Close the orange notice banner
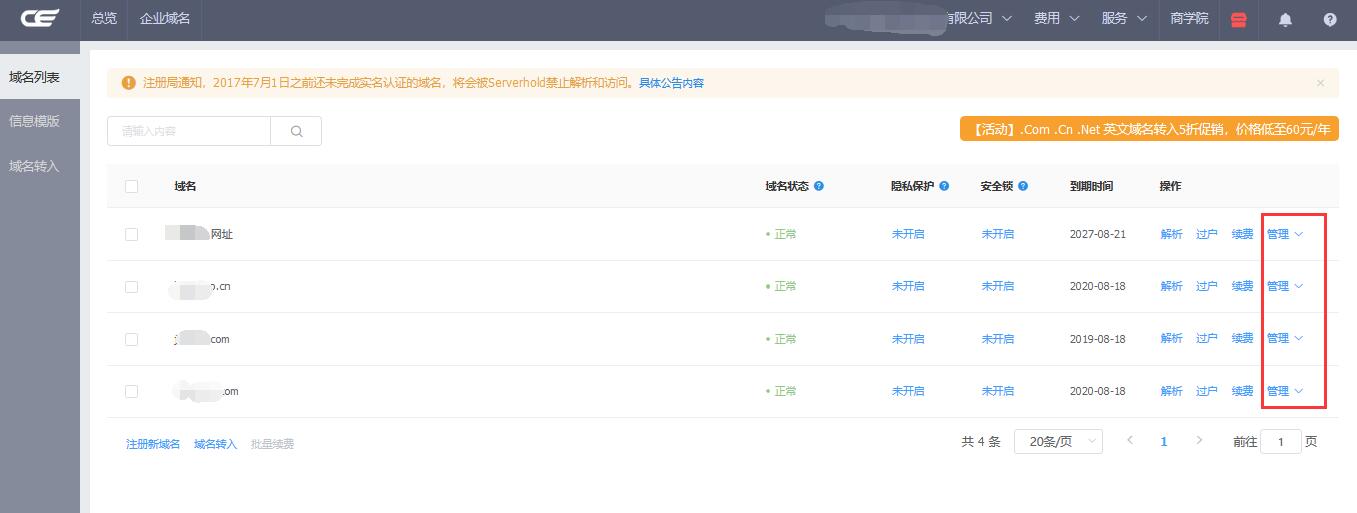Image resolution: width=1357 pixels, height=513 pixels. 1320,83
